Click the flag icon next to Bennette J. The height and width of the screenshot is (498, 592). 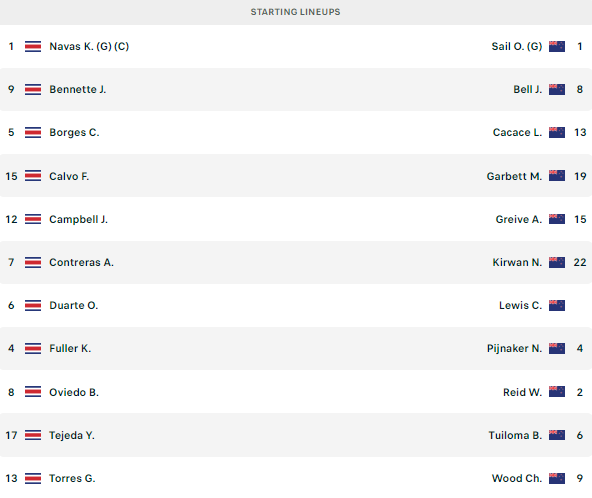pos(33,89)
